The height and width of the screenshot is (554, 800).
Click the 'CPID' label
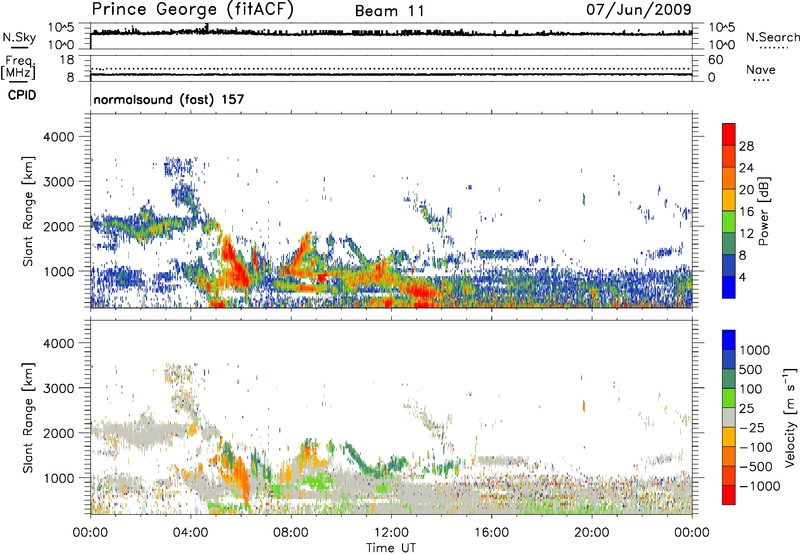coord(21,95)
